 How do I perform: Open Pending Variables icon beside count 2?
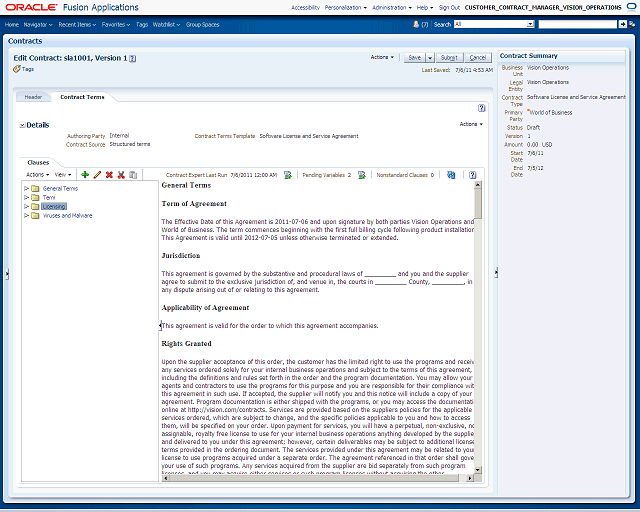(362, 175)
